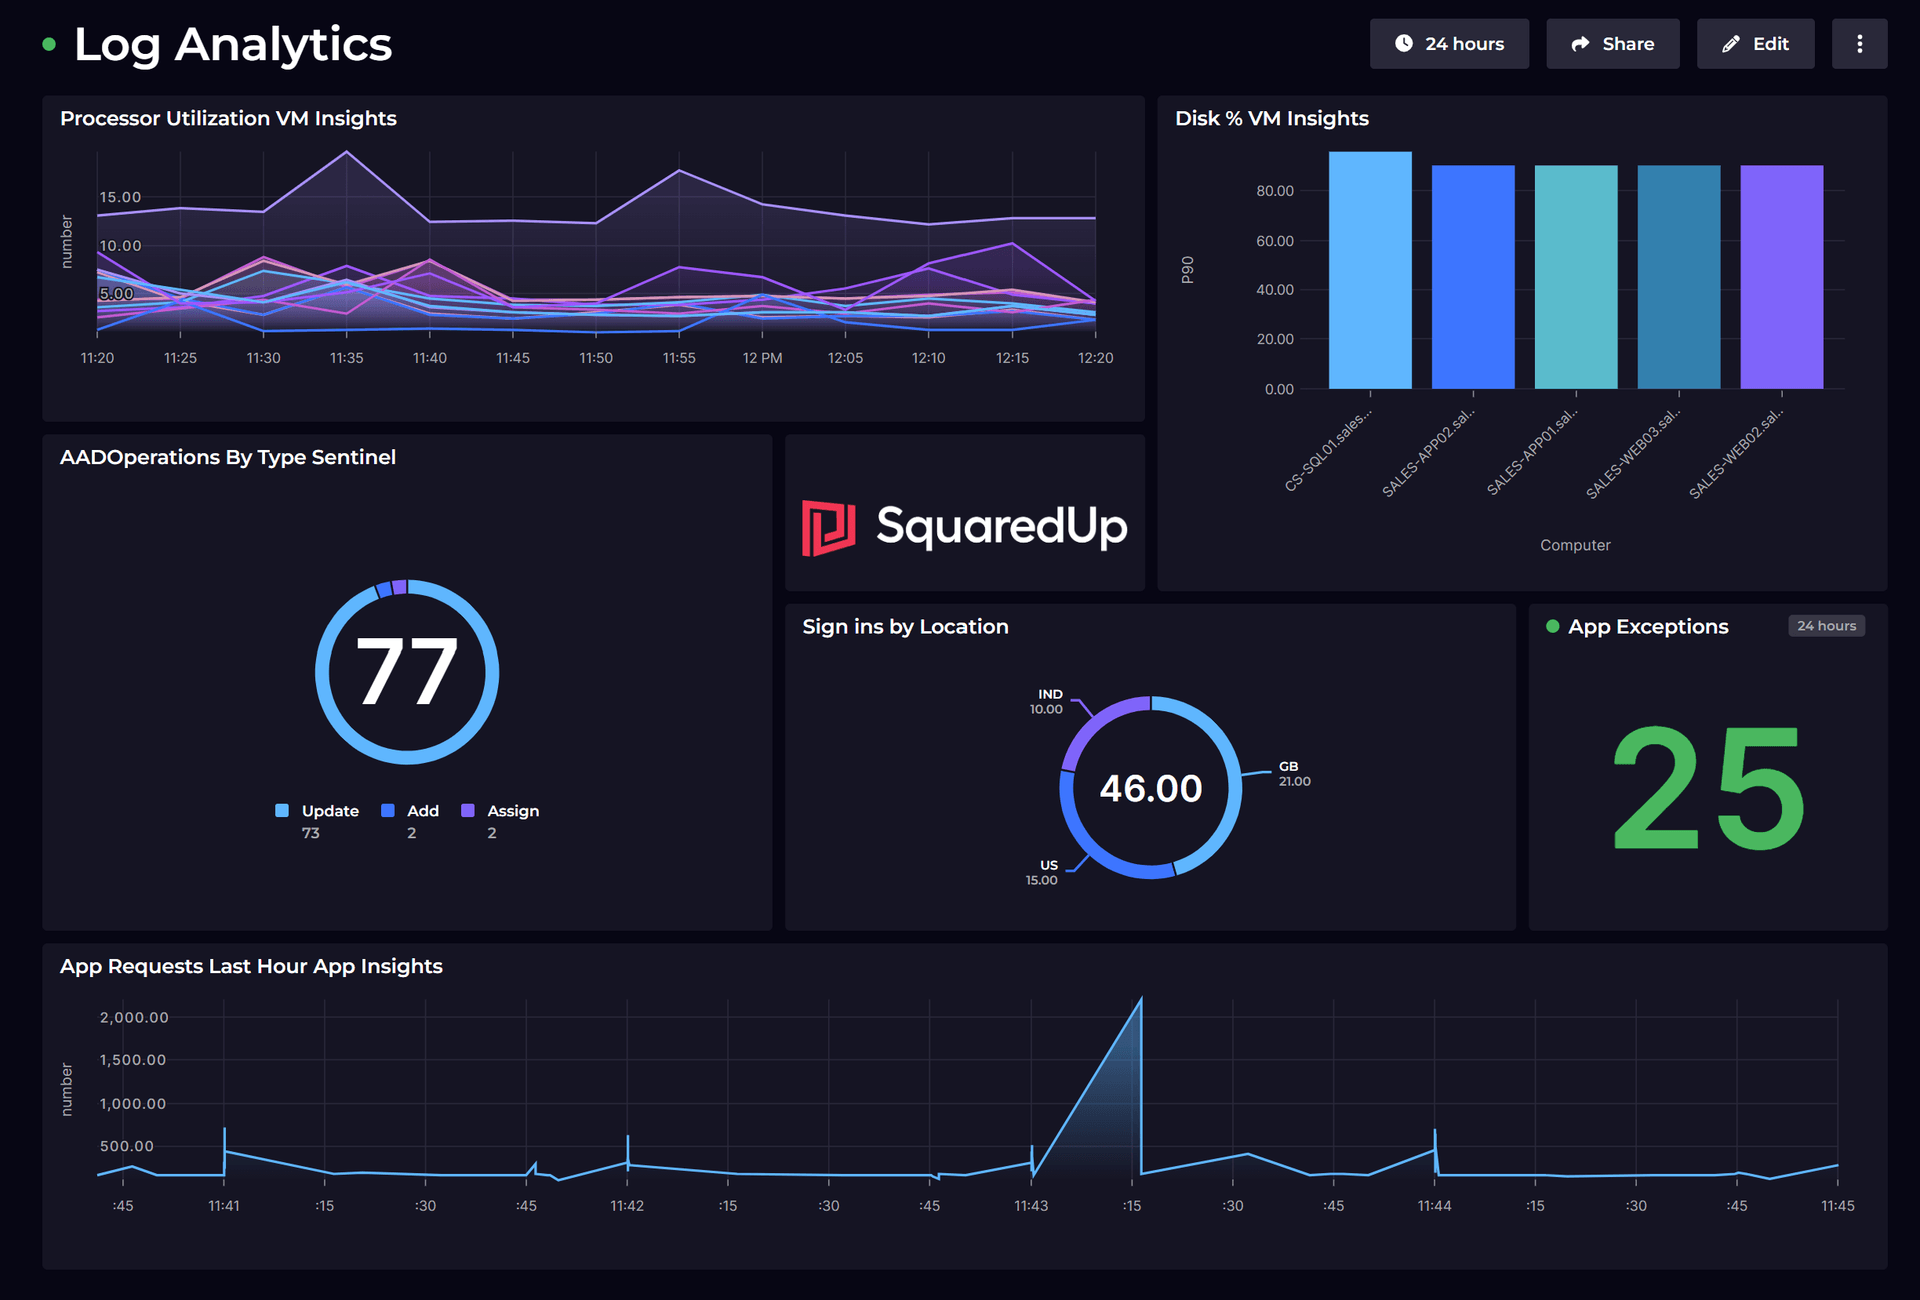Viewport: 1920px width, 1300px height.
Task: Toggle the Add legend item
Action: [x=422, y=811]
